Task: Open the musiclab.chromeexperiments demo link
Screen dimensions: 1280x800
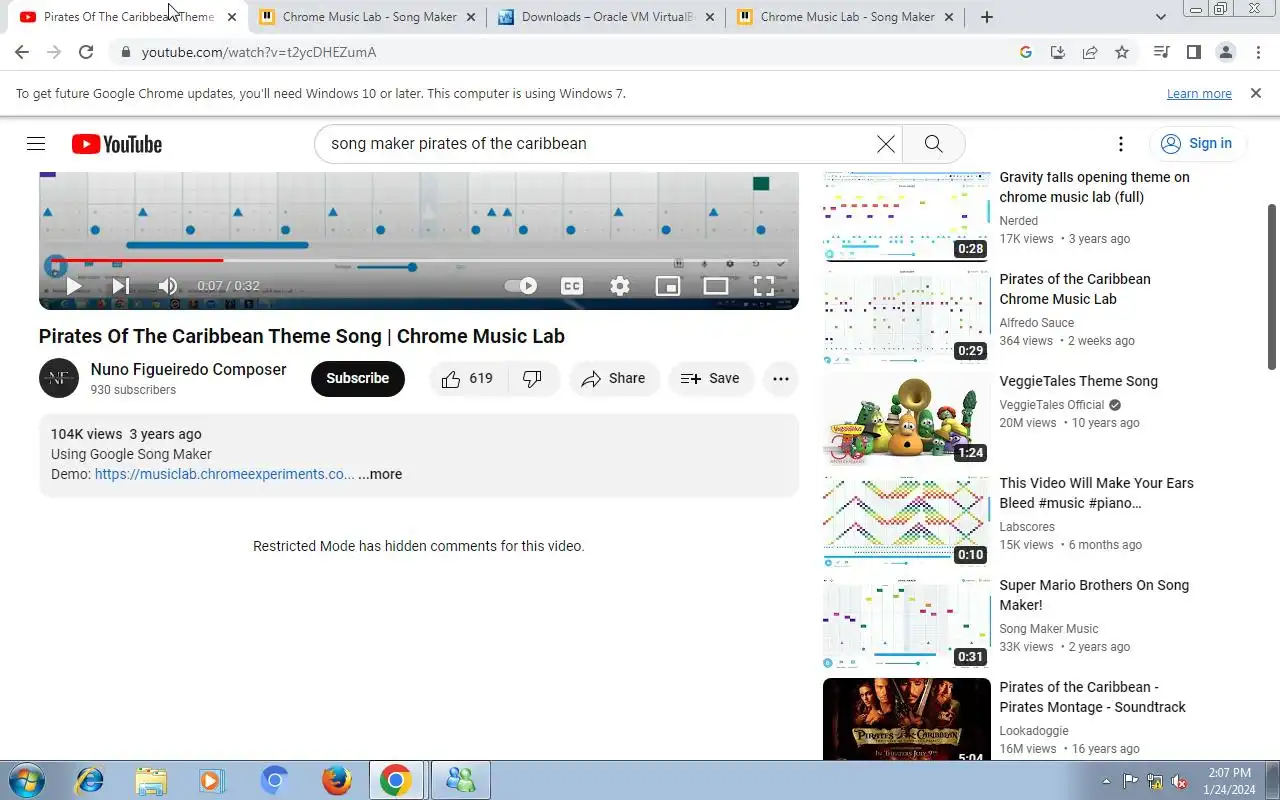Action: (225, 474)
